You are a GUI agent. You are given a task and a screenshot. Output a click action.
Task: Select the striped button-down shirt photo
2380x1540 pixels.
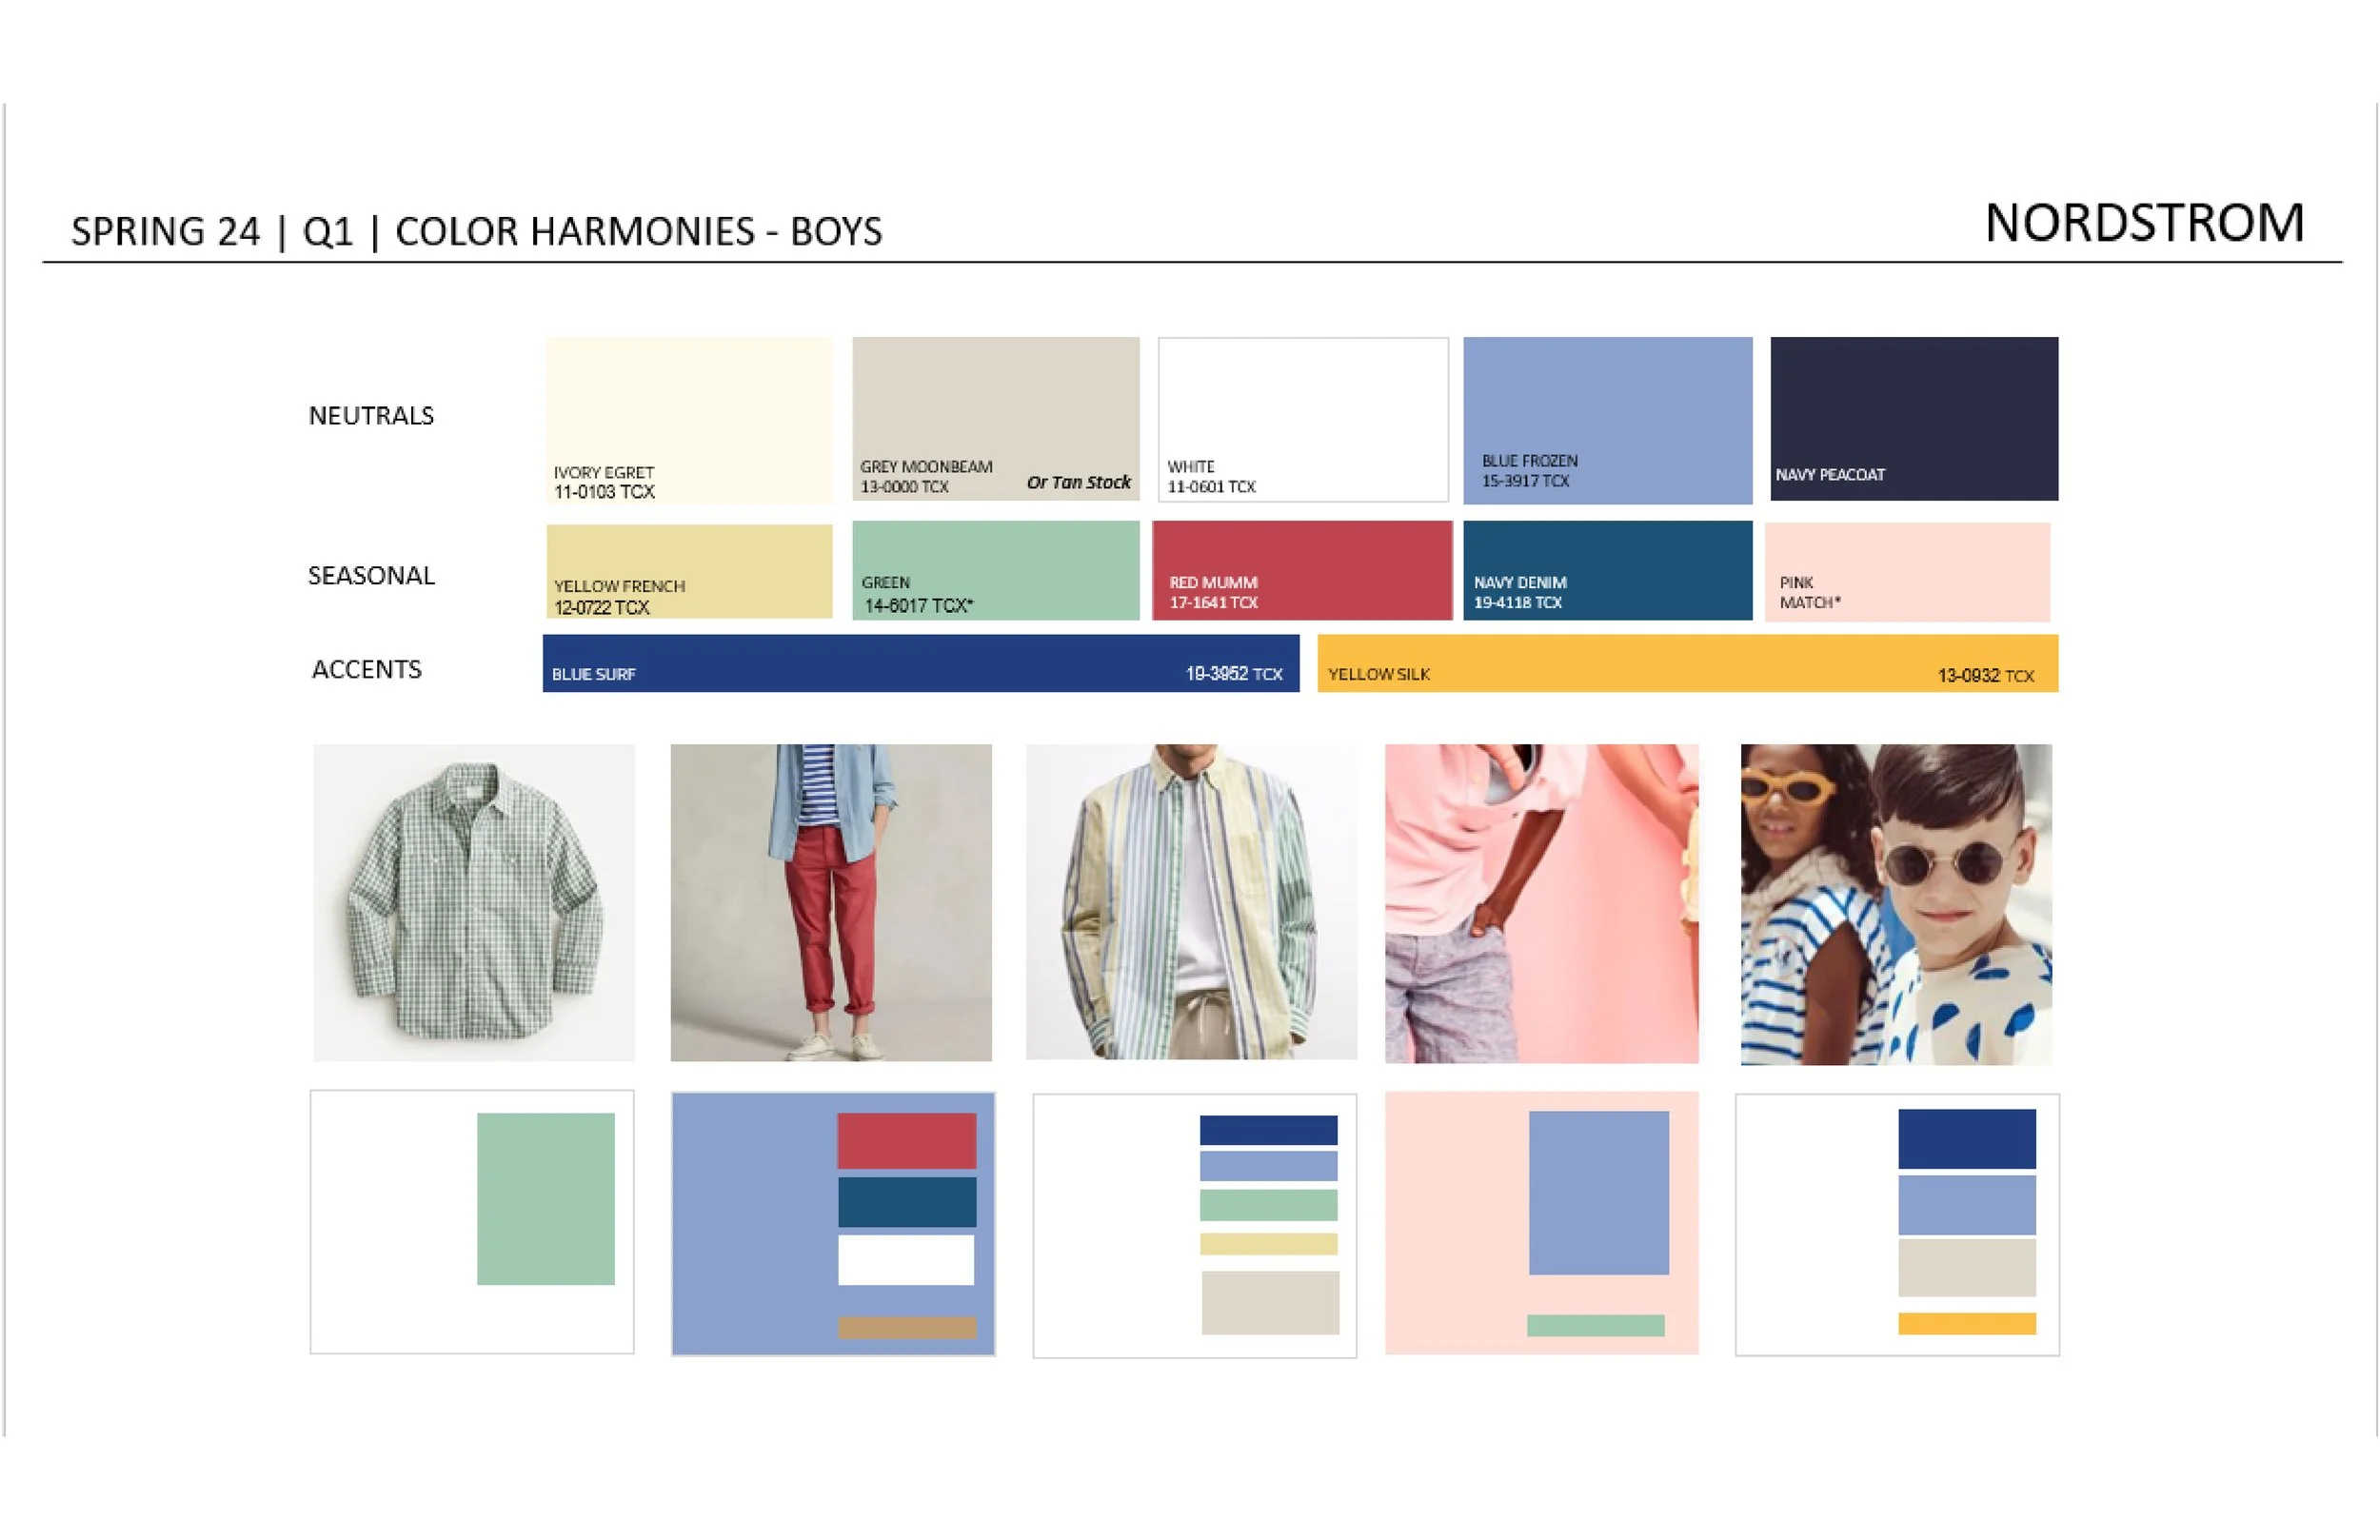1190,901
